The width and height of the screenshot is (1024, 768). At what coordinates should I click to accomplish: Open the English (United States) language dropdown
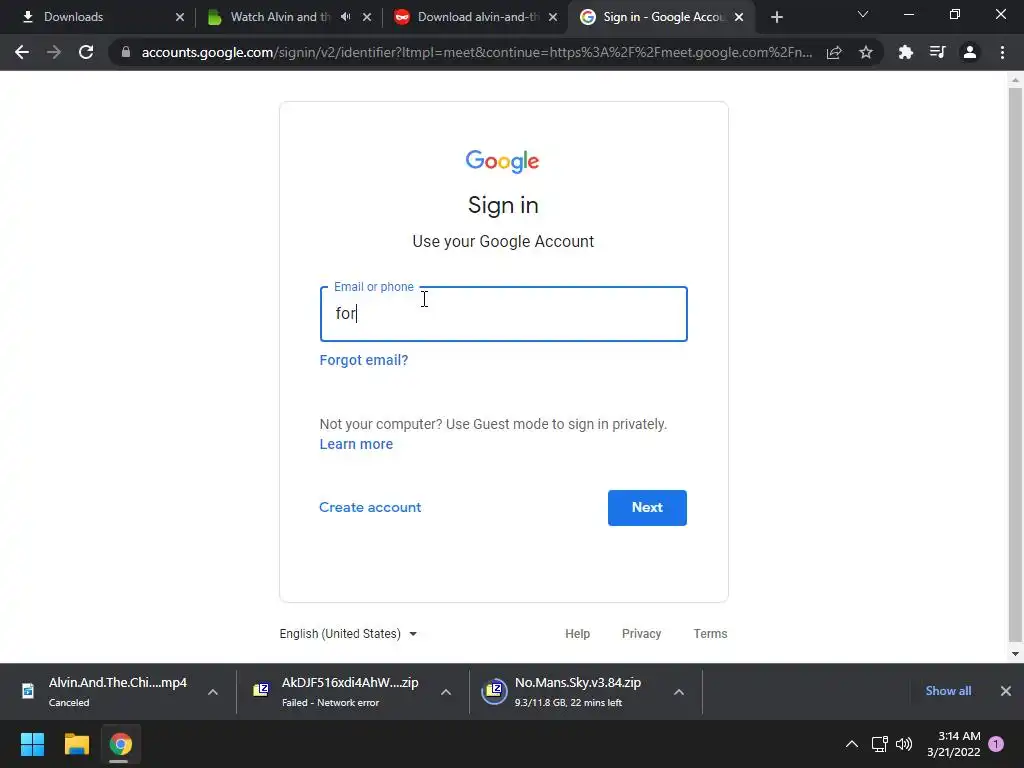click(x=348, y=633)
